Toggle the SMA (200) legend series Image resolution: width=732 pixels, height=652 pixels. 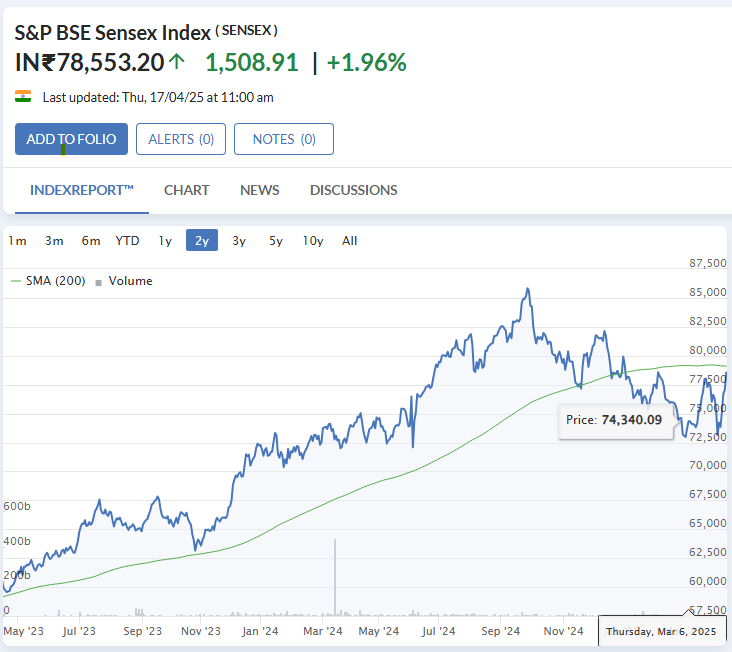pyautogui.click(x=49, y=281)
